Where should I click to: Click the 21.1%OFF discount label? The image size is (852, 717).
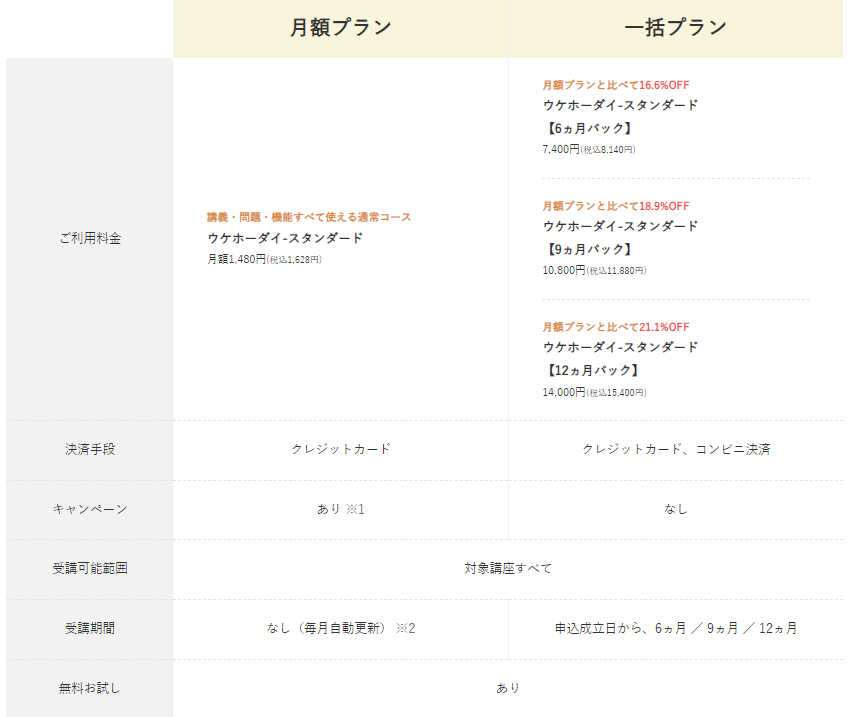click(616, 327)
